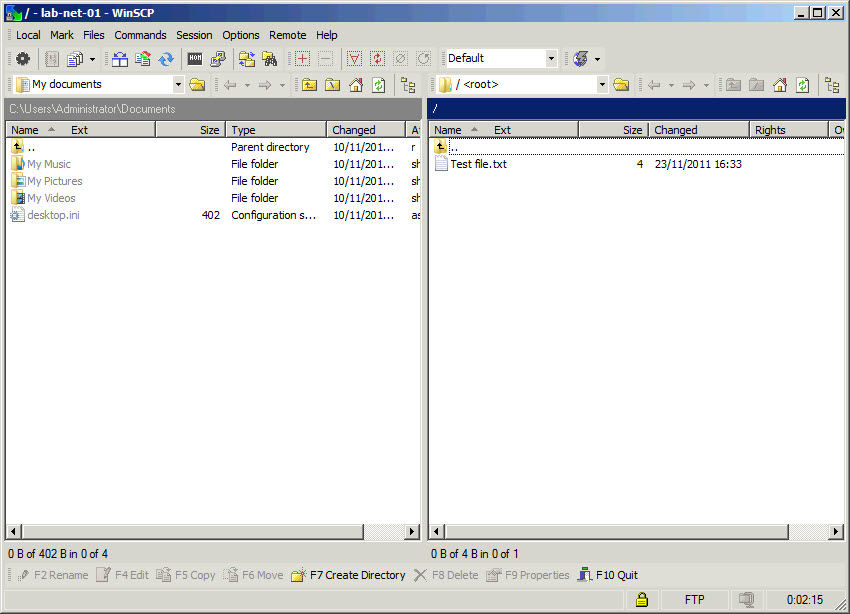Click Find Files binoculars icon
This screenshot has height=614, width=850.
click(x=270, y=59)
